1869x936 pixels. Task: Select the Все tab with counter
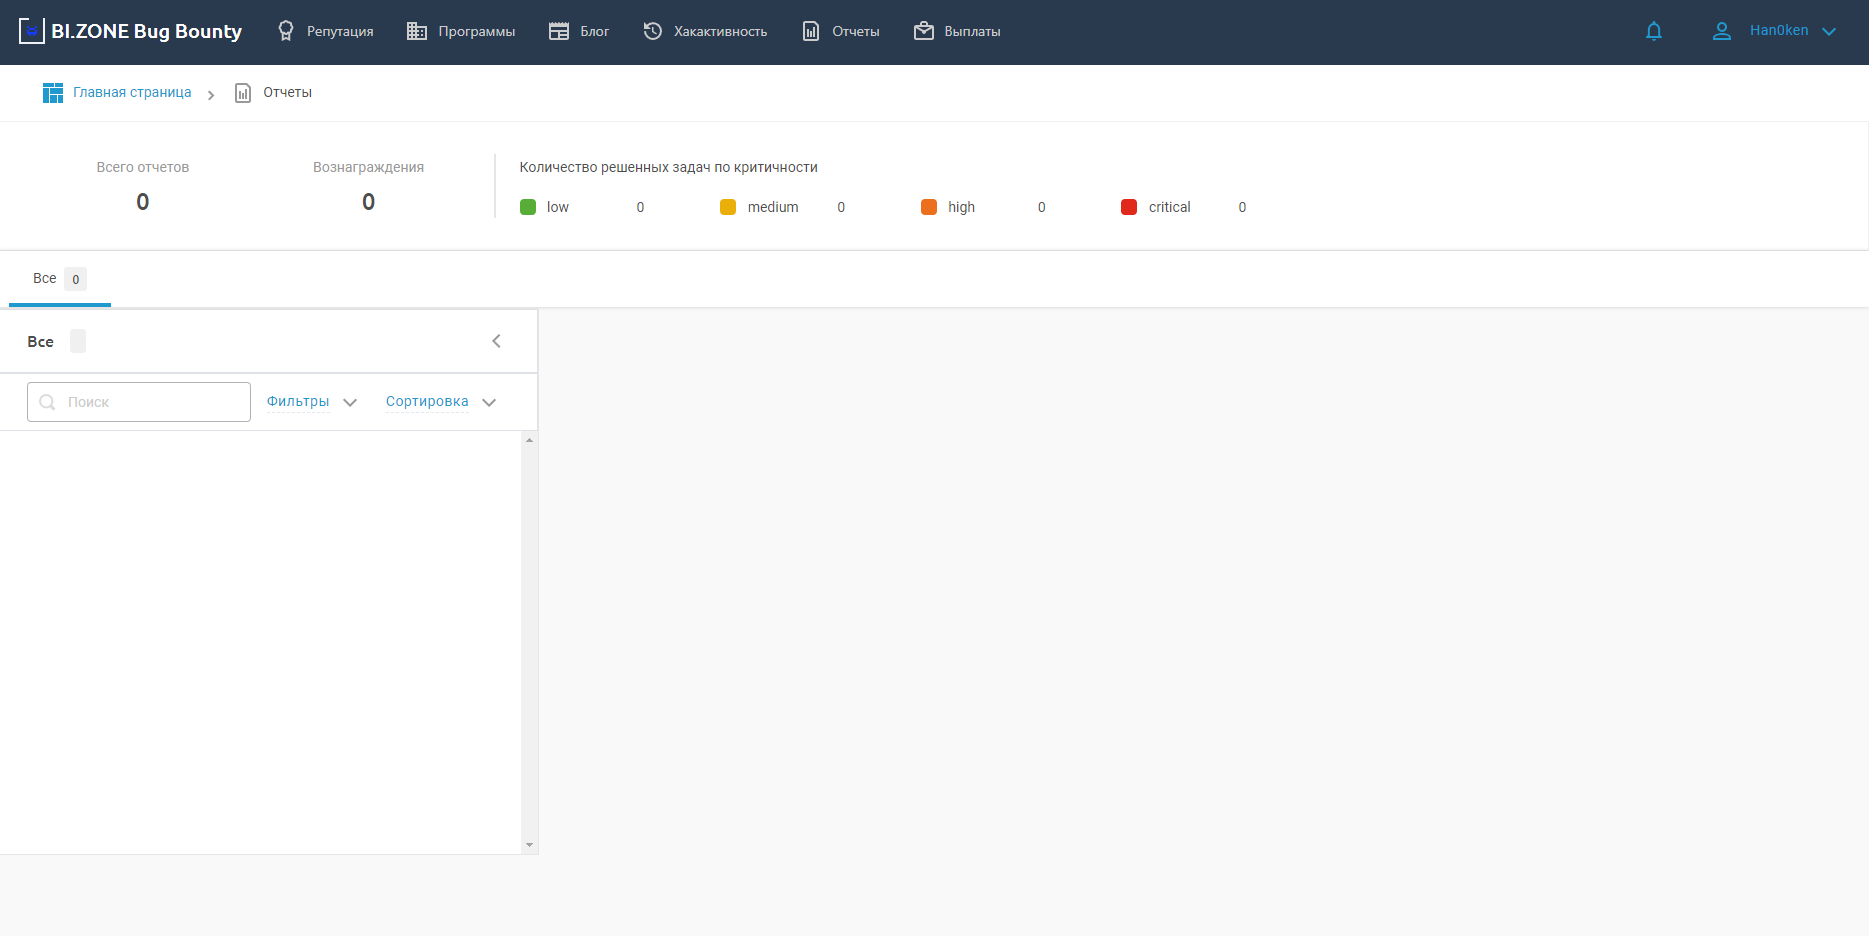59,279
